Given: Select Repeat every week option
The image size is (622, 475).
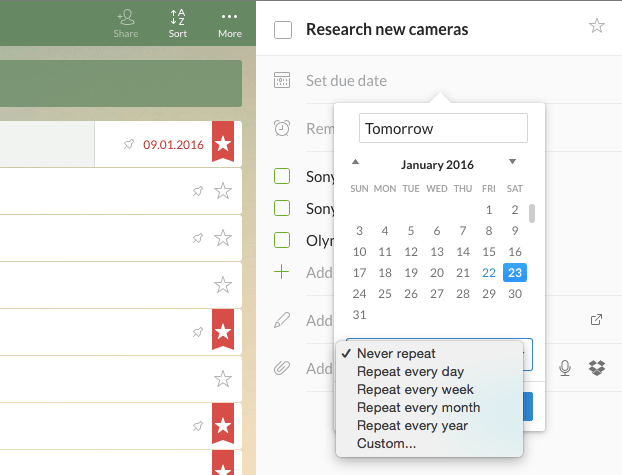Looking at the screenshot, I should pos(429,389).
